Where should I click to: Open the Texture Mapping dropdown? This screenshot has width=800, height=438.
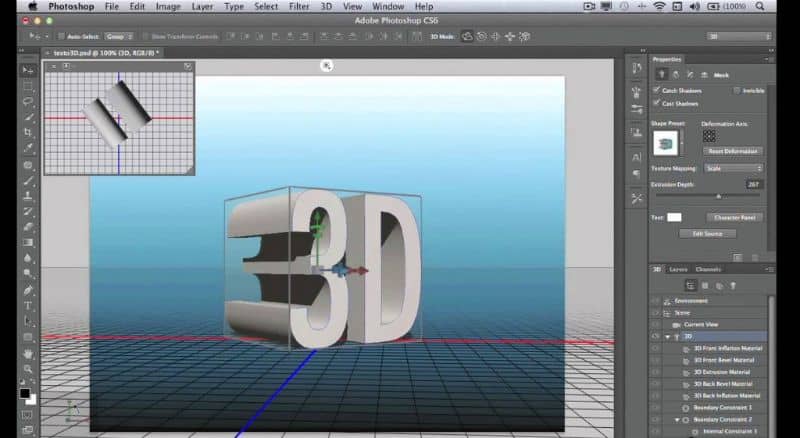733,168
